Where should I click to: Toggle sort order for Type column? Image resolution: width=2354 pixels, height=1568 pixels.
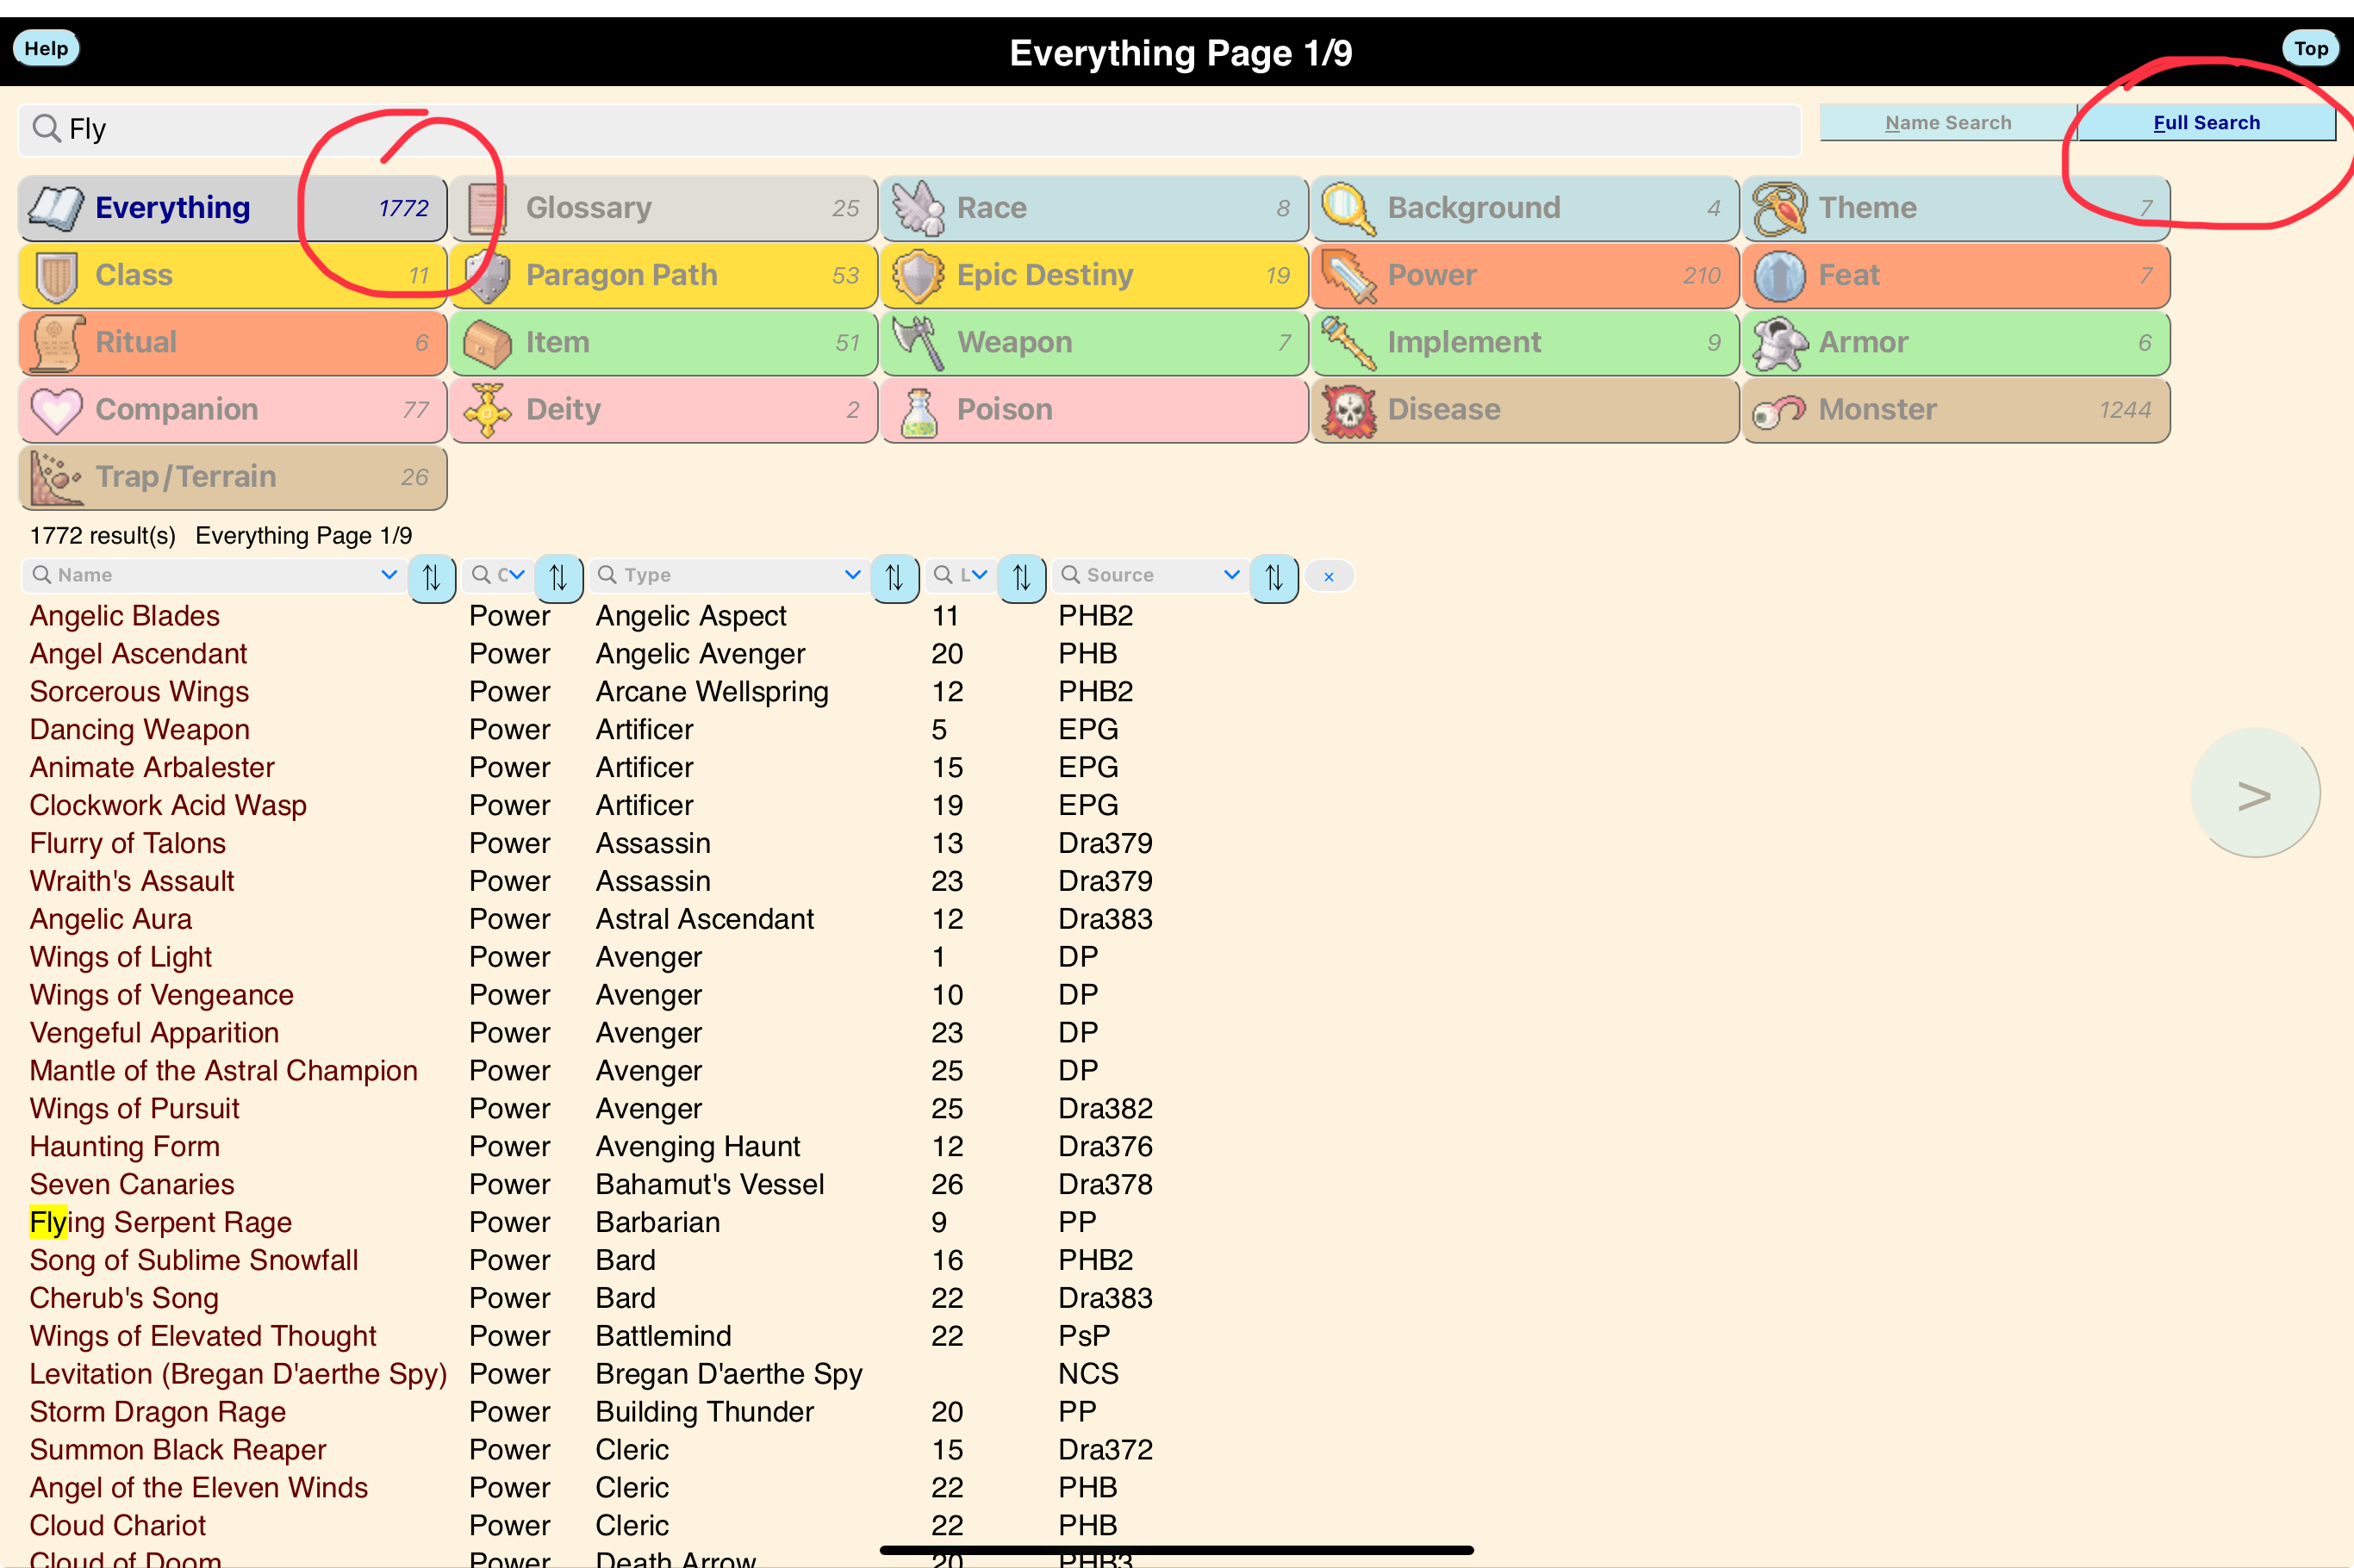894,578
